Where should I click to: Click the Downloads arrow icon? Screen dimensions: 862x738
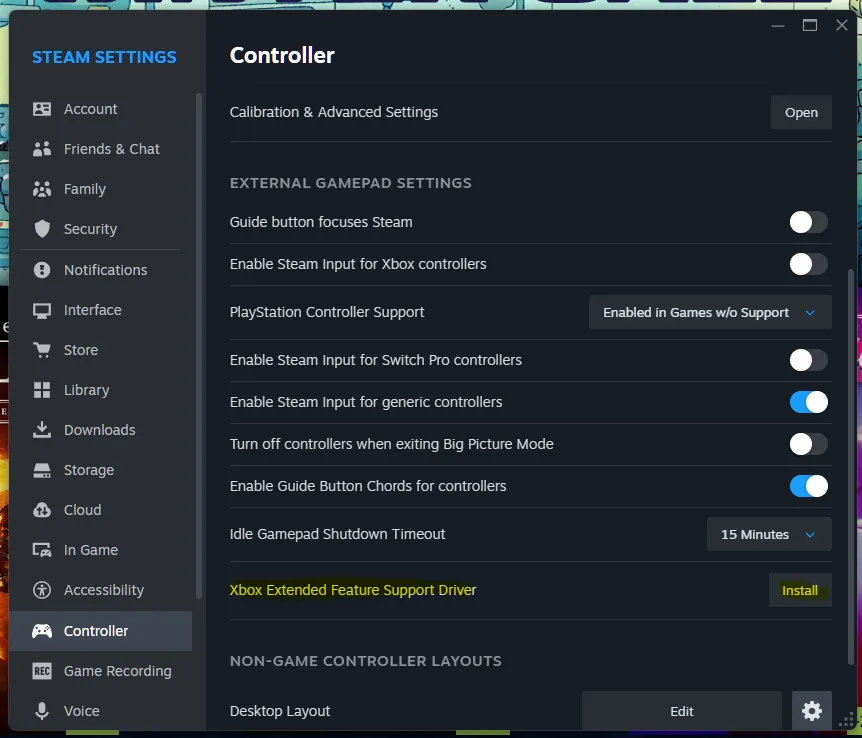pos(42,429)
